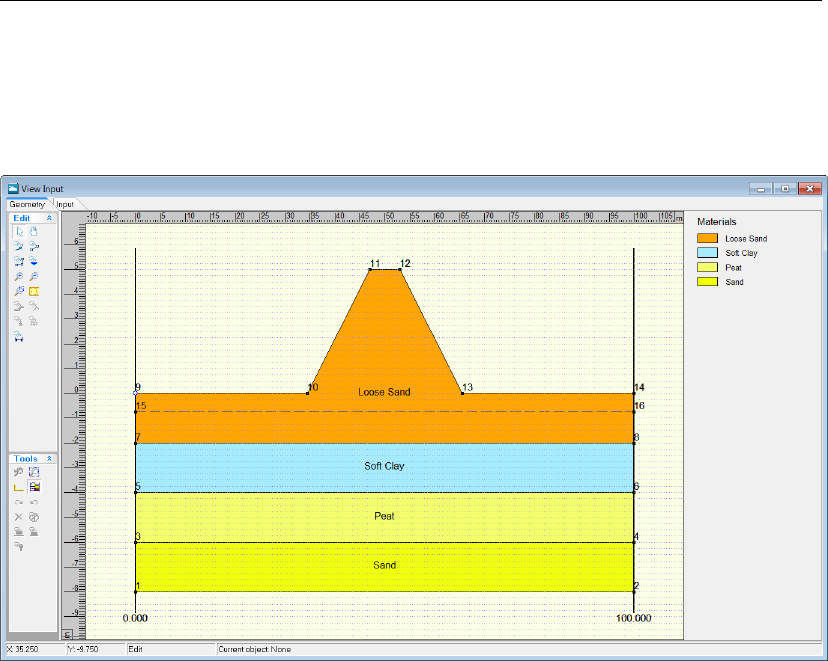
Task: Click the greyed circular regenerate icon in Tools
Action: pos(34,517)
